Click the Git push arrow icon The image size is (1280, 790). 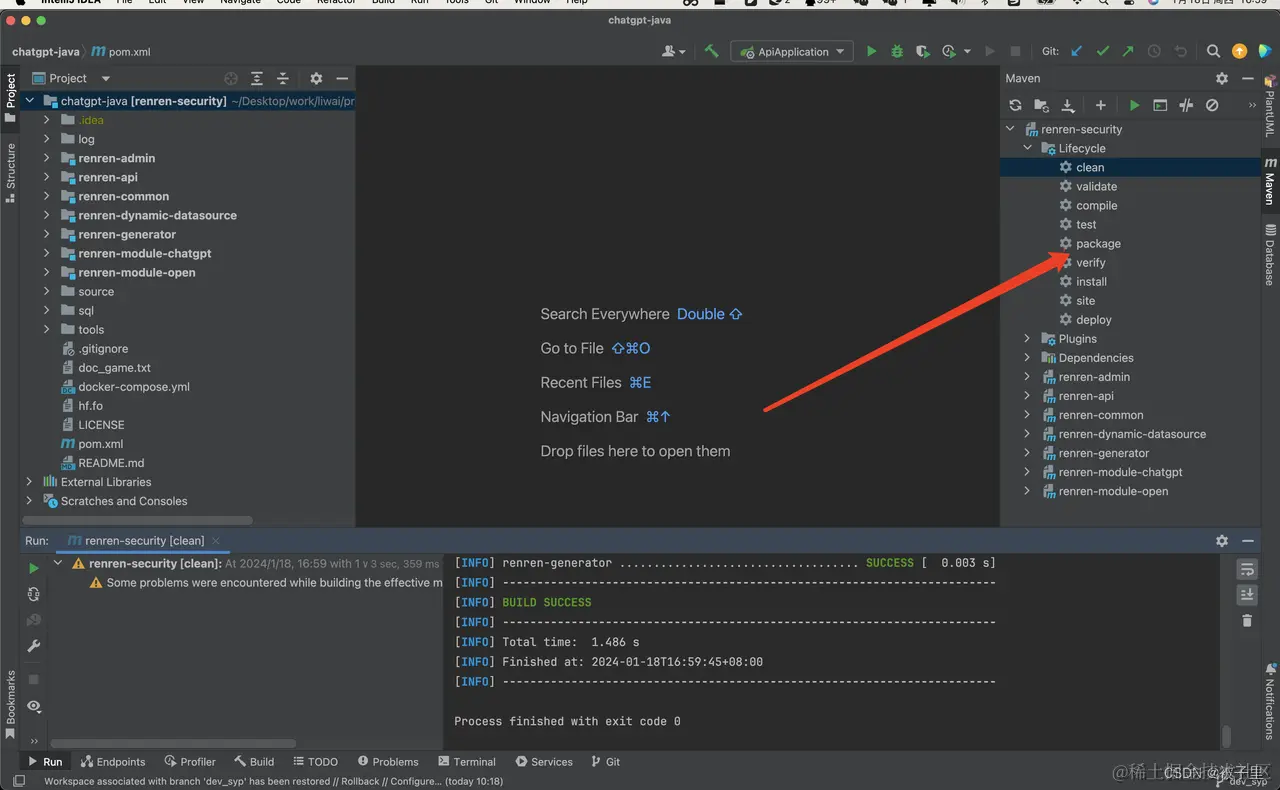pos(1128,51)
